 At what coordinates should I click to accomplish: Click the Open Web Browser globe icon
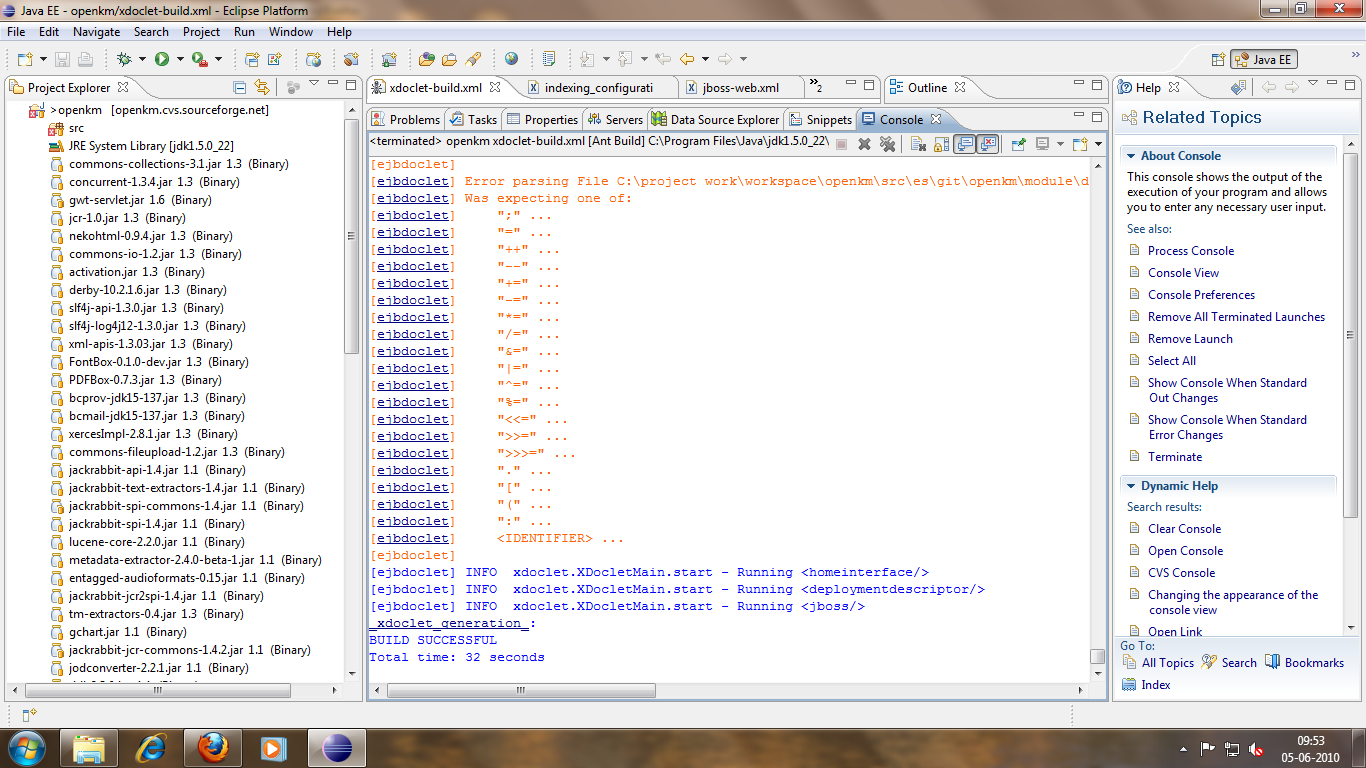pos(511,59)
